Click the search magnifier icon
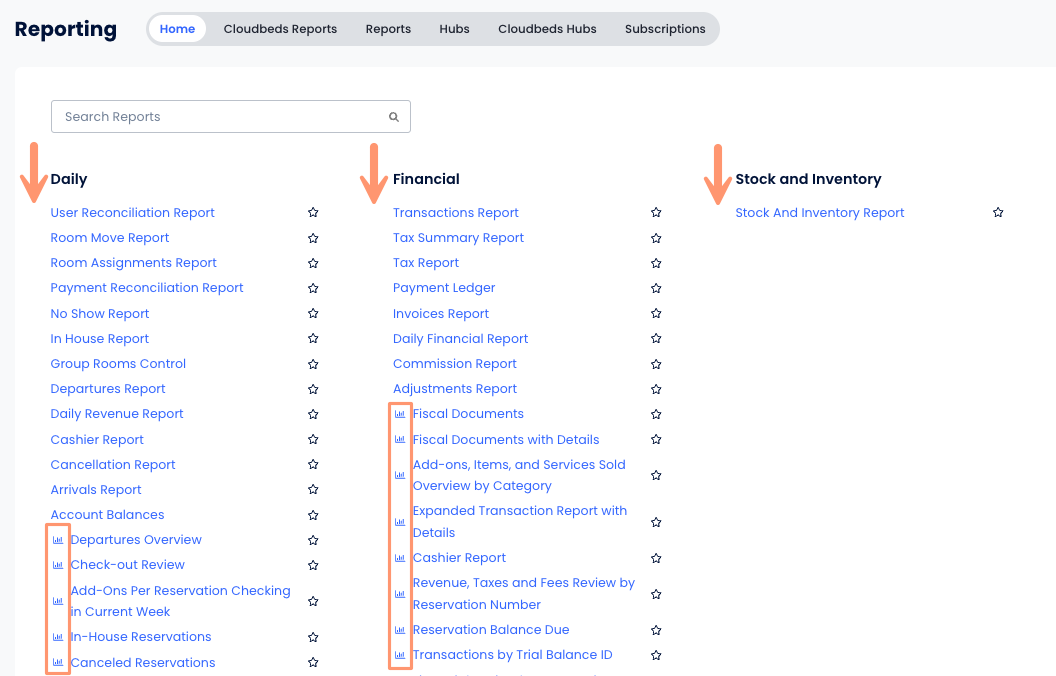Viewport: 1056px width, 676px height. [x=394, y=117]
